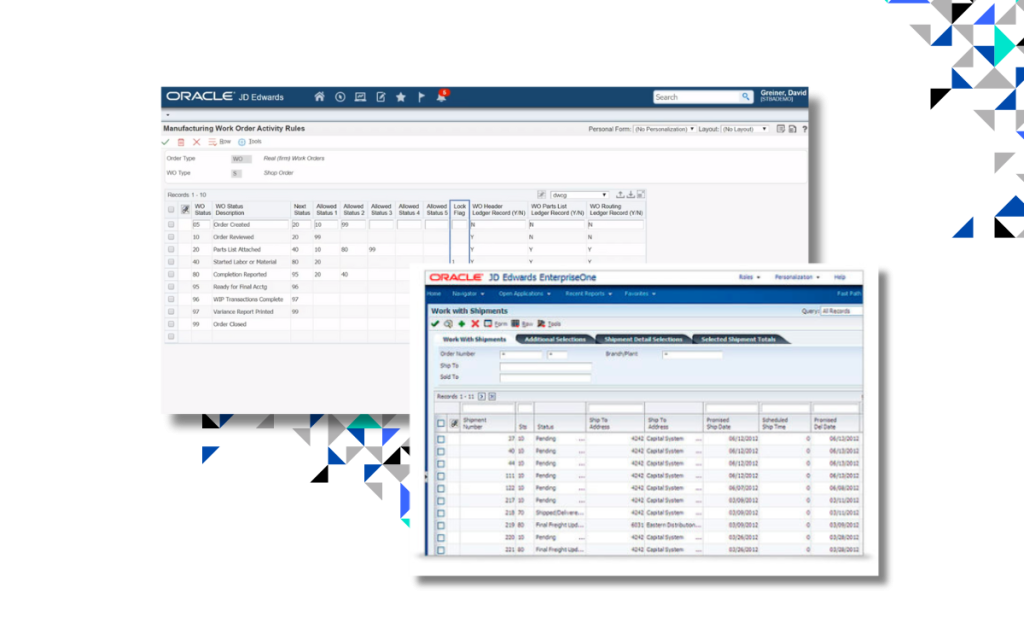Check the Completion Reported row checkbox
Image resolution: width=1024 pixels, height=640 pixels.
171,274
